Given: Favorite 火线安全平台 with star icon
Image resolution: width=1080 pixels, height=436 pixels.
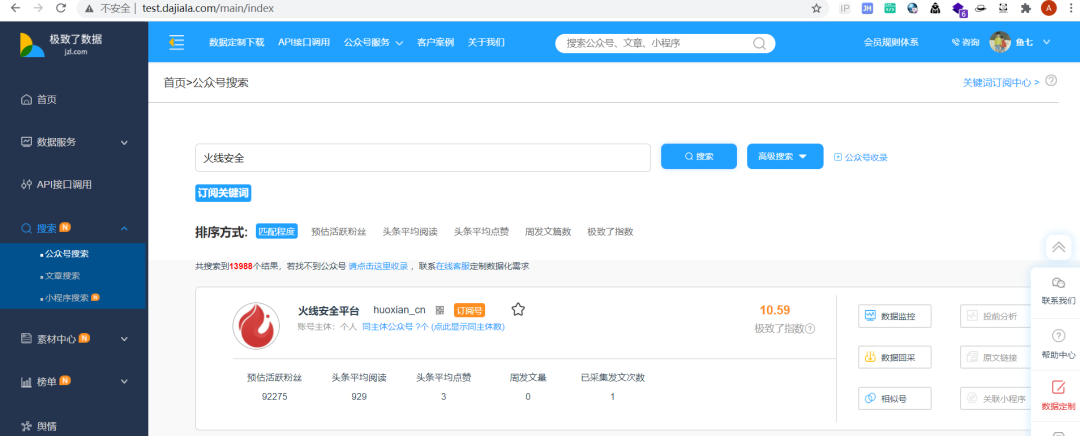Looking at the screenshot, I should (x=518, y=309).
